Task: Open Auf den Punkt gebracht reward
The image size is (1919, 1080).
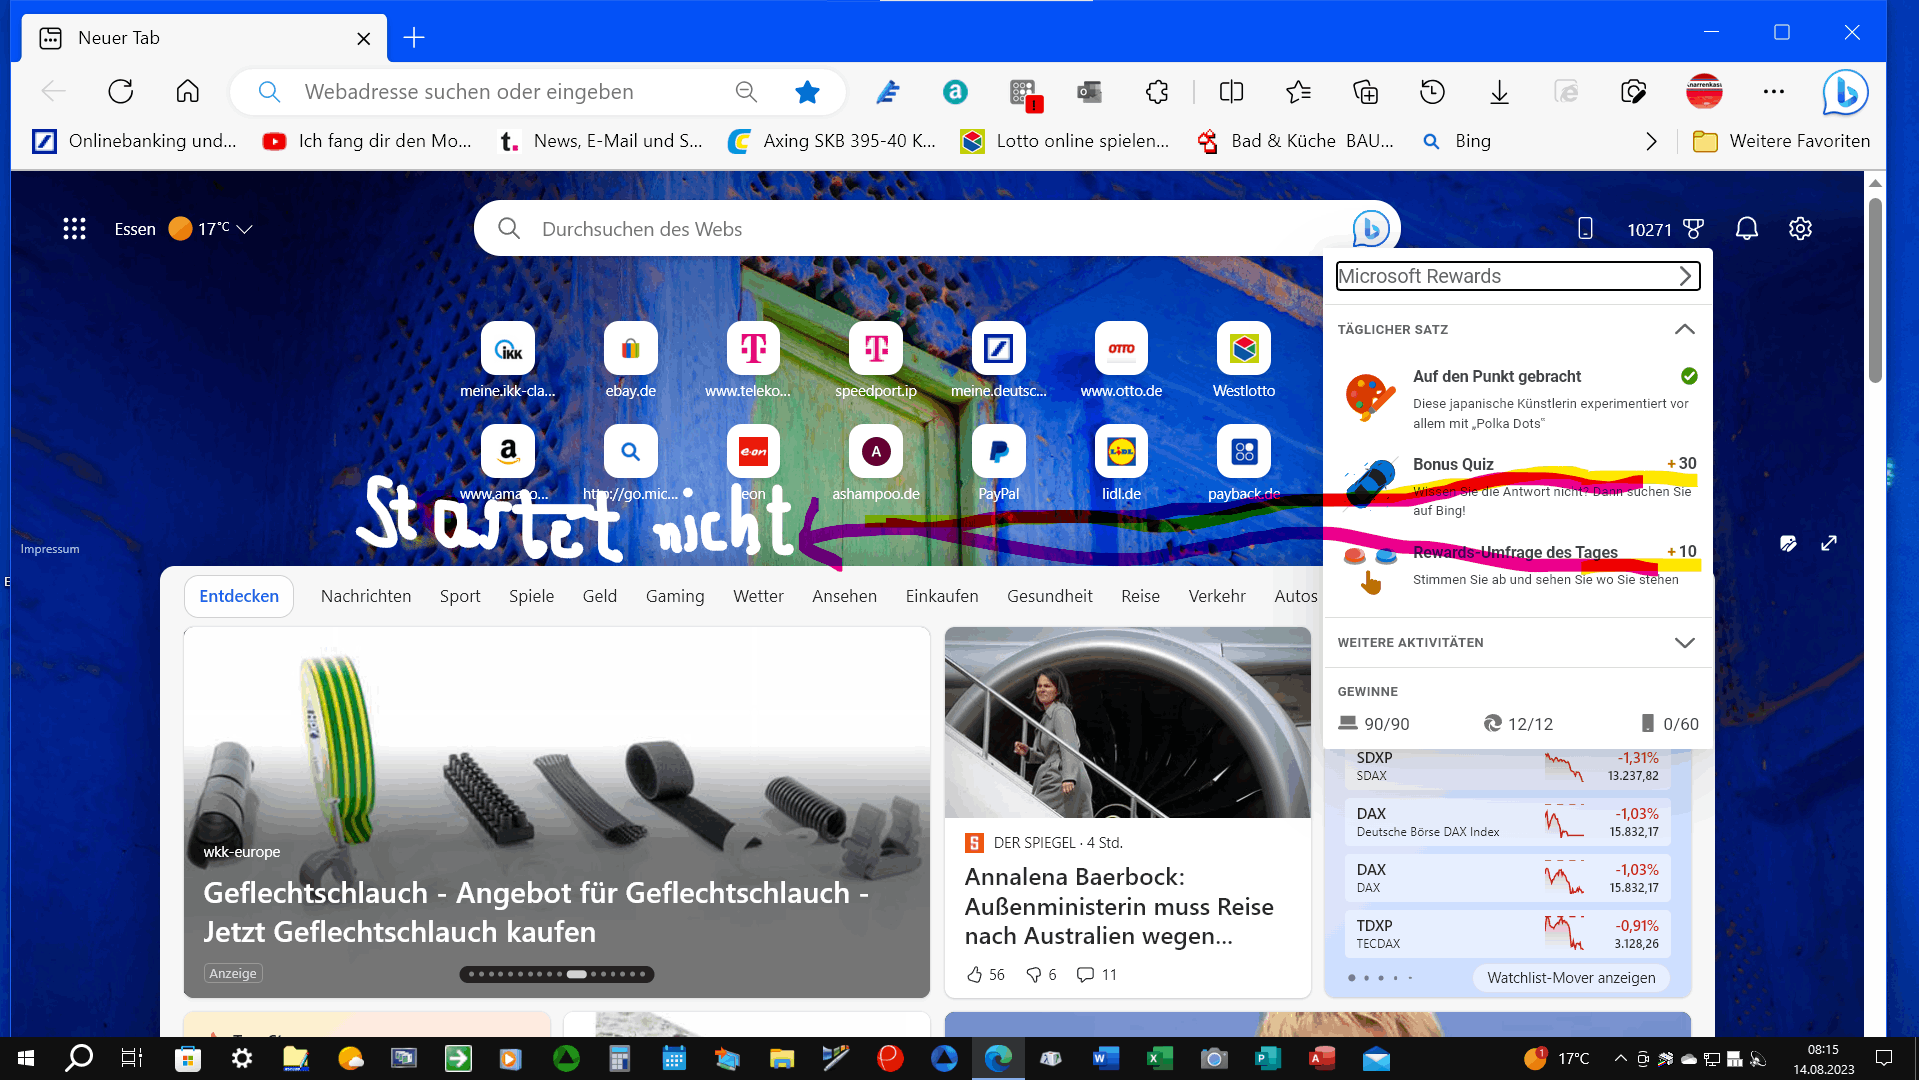Action: 1518,398
